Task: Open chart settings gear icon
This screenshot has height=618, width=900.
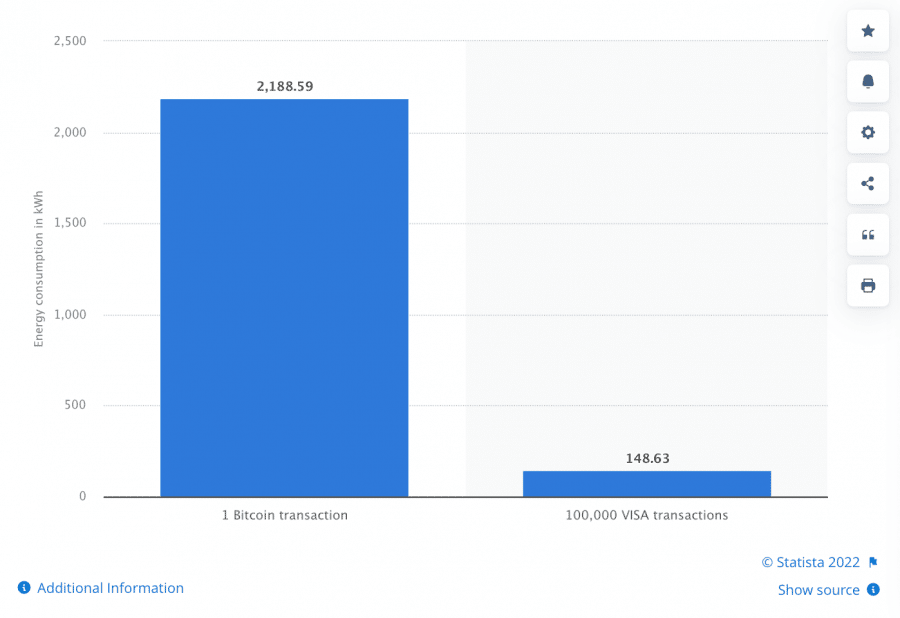Action: (x=867, y=132)
